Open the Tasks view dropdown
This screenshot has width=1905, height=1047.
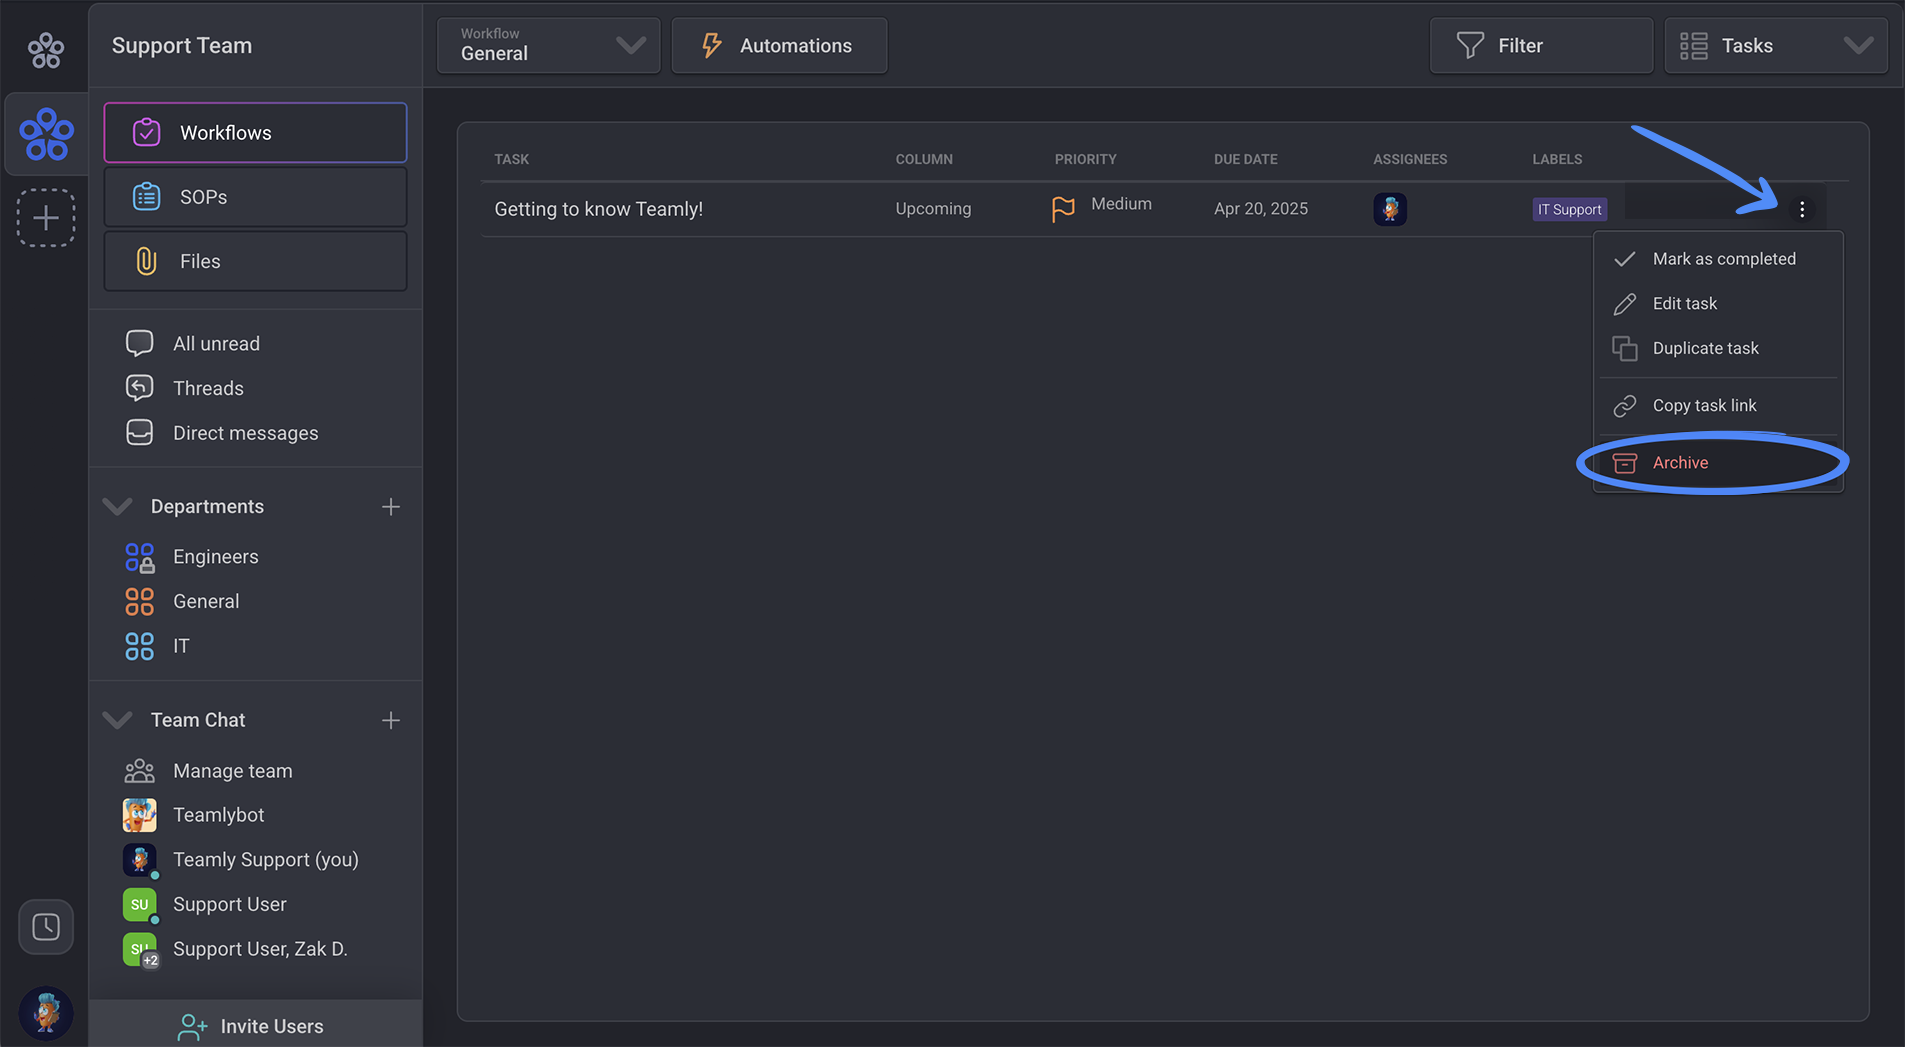(1776, 45)
